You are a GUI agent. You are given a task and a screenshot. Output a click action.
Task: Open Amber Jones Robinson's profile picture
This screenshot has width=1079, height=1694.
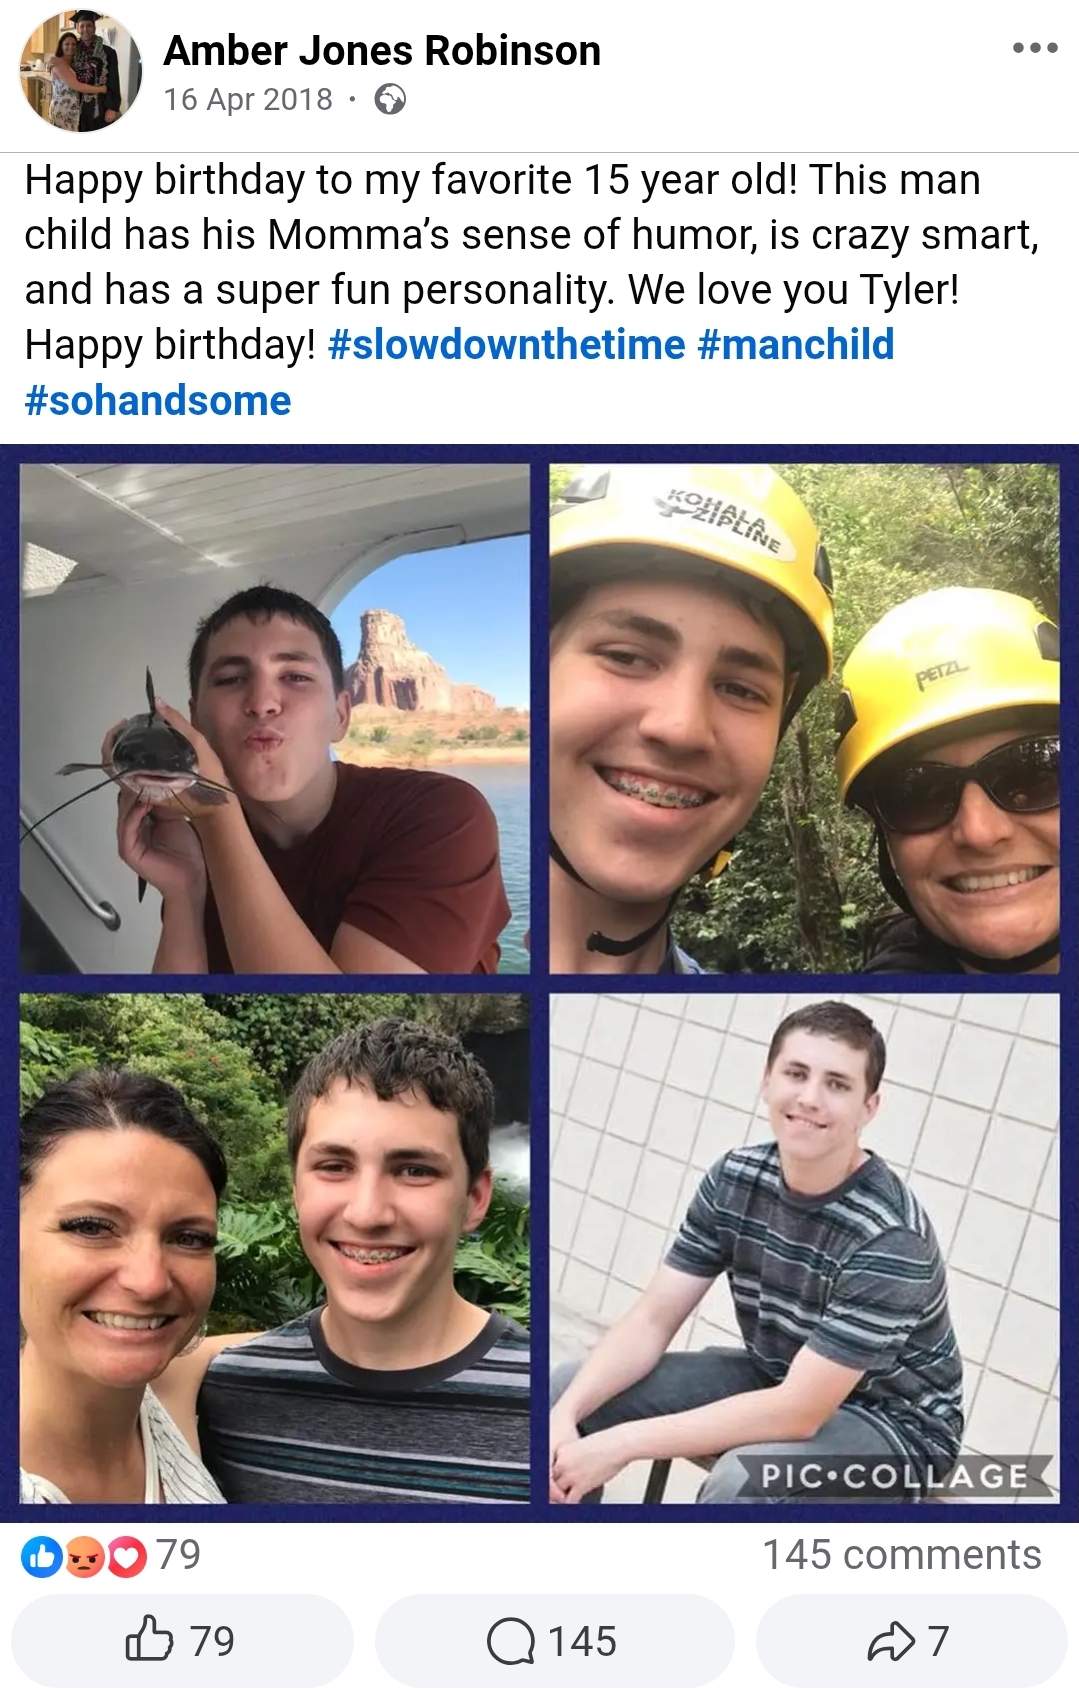81,71
